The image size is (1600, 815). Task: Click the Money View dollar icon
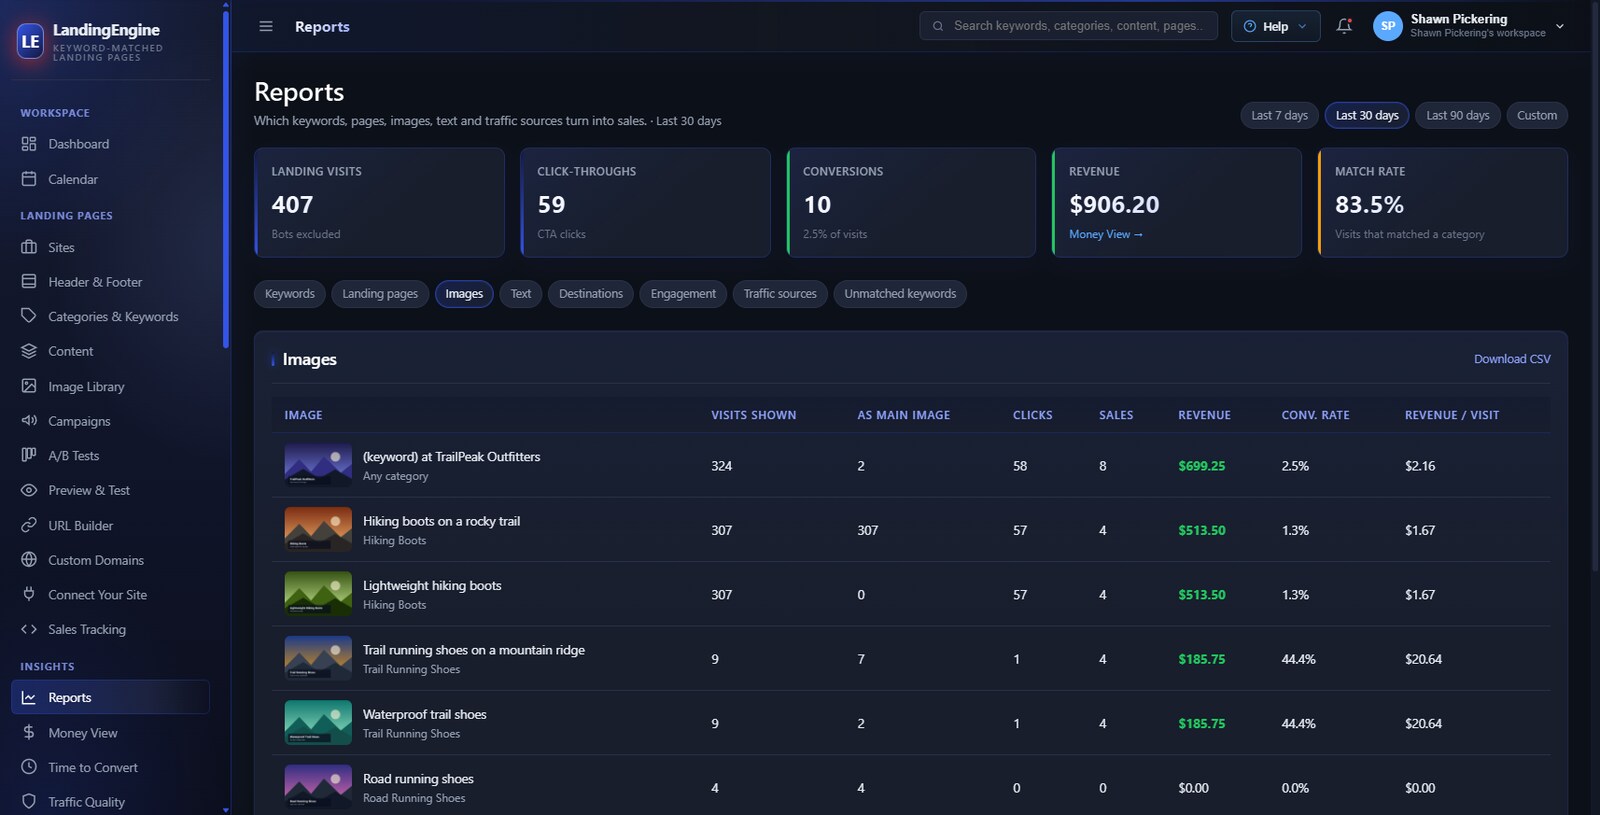(x=29, y=733)
